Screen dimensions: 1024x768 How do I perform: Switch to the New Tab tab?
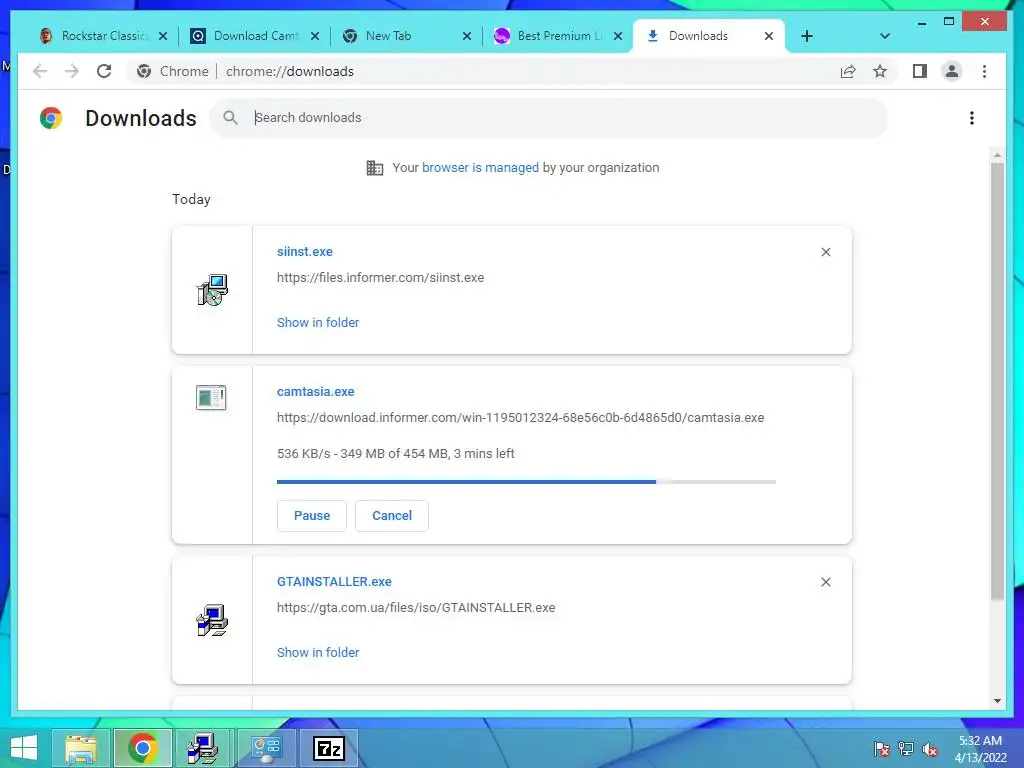405,36
